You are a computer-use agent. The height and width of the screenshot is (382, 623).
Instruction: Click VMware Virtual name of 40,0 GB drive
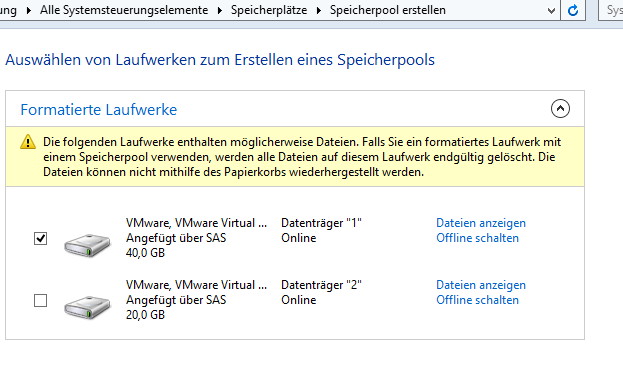(x=196, y=223)
